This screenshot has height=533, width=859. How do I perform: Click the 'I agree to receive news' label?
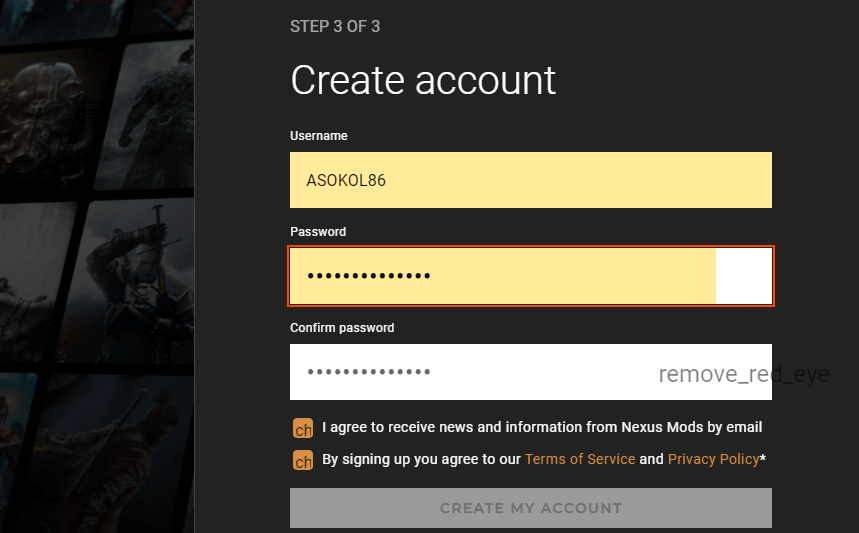542,427
